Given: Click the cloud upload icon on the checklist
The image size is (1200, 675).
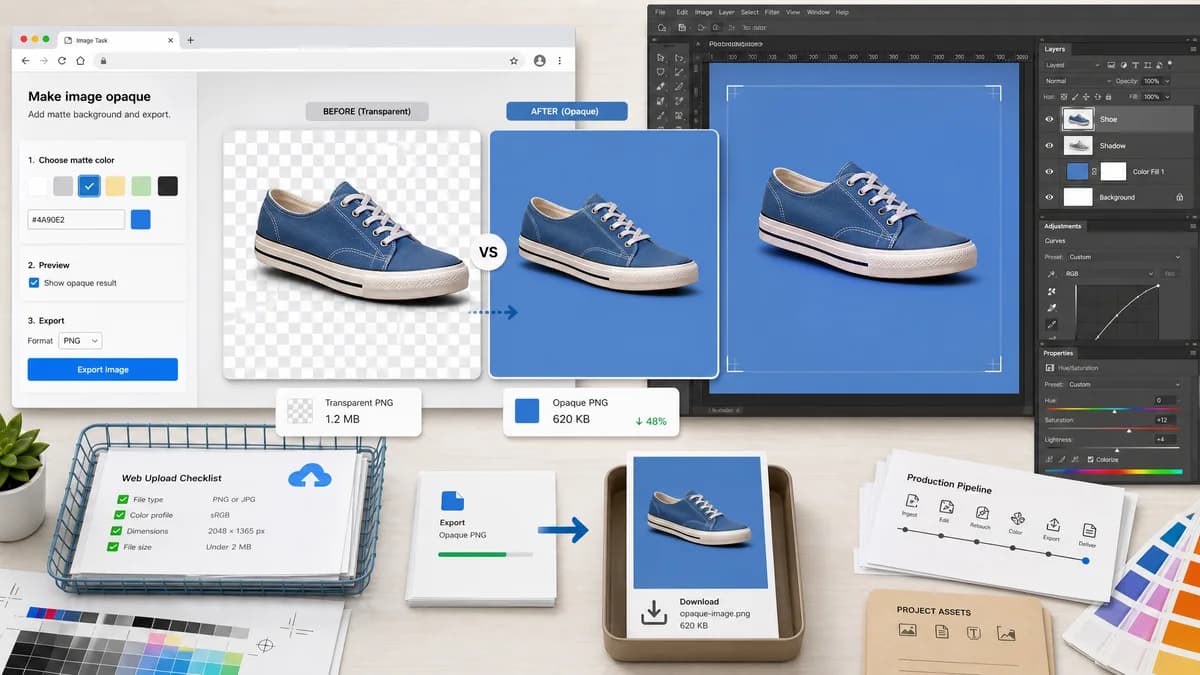Looking at the screenshot, I should click(310, 476).
